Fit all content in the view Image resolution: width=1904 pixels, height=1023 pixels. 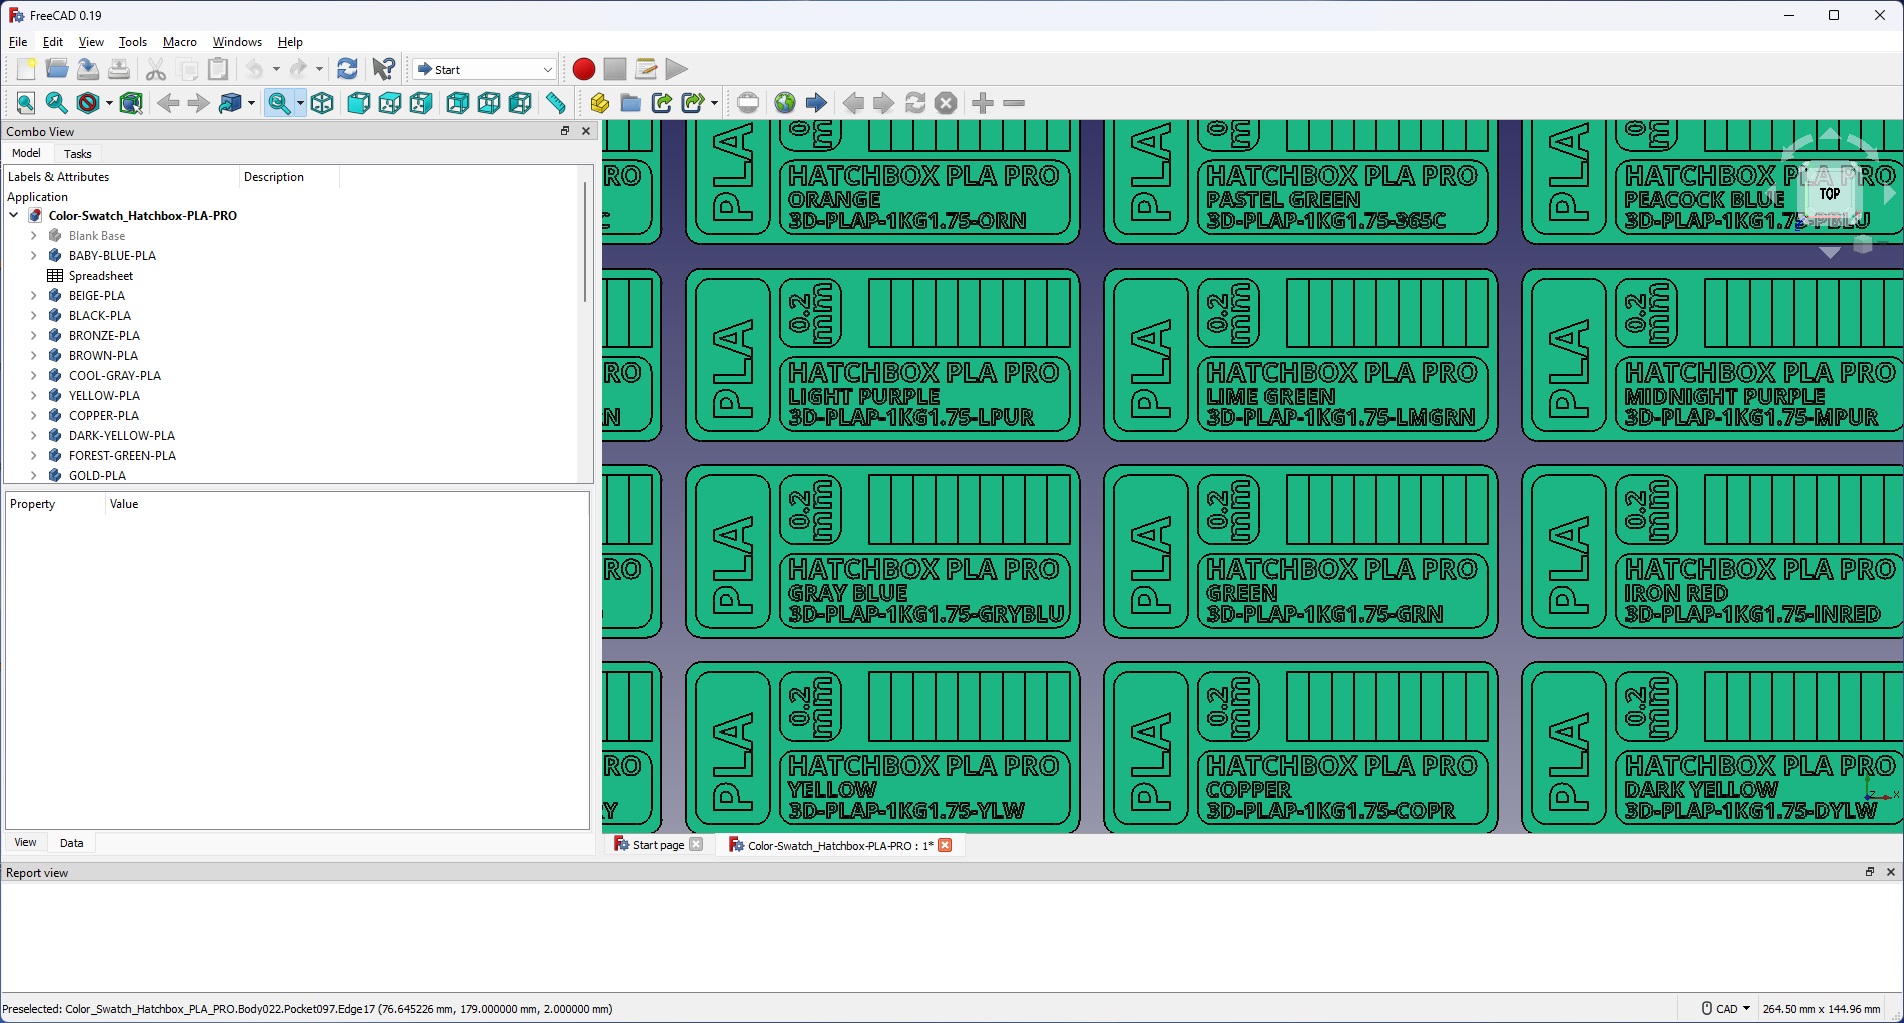pyautogui.click(x=26, y=103)
